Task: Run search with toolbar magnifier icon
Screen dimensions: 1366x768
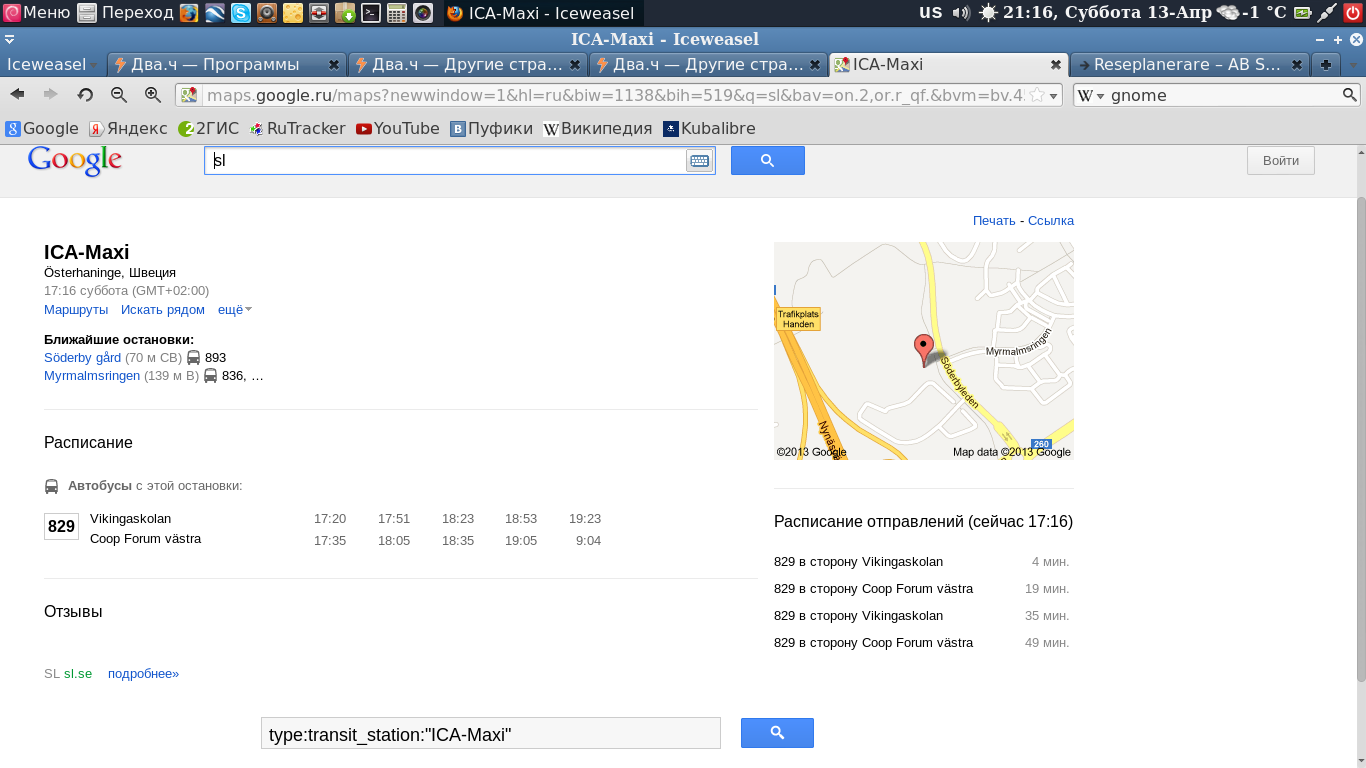Action: pos(1350,95)
